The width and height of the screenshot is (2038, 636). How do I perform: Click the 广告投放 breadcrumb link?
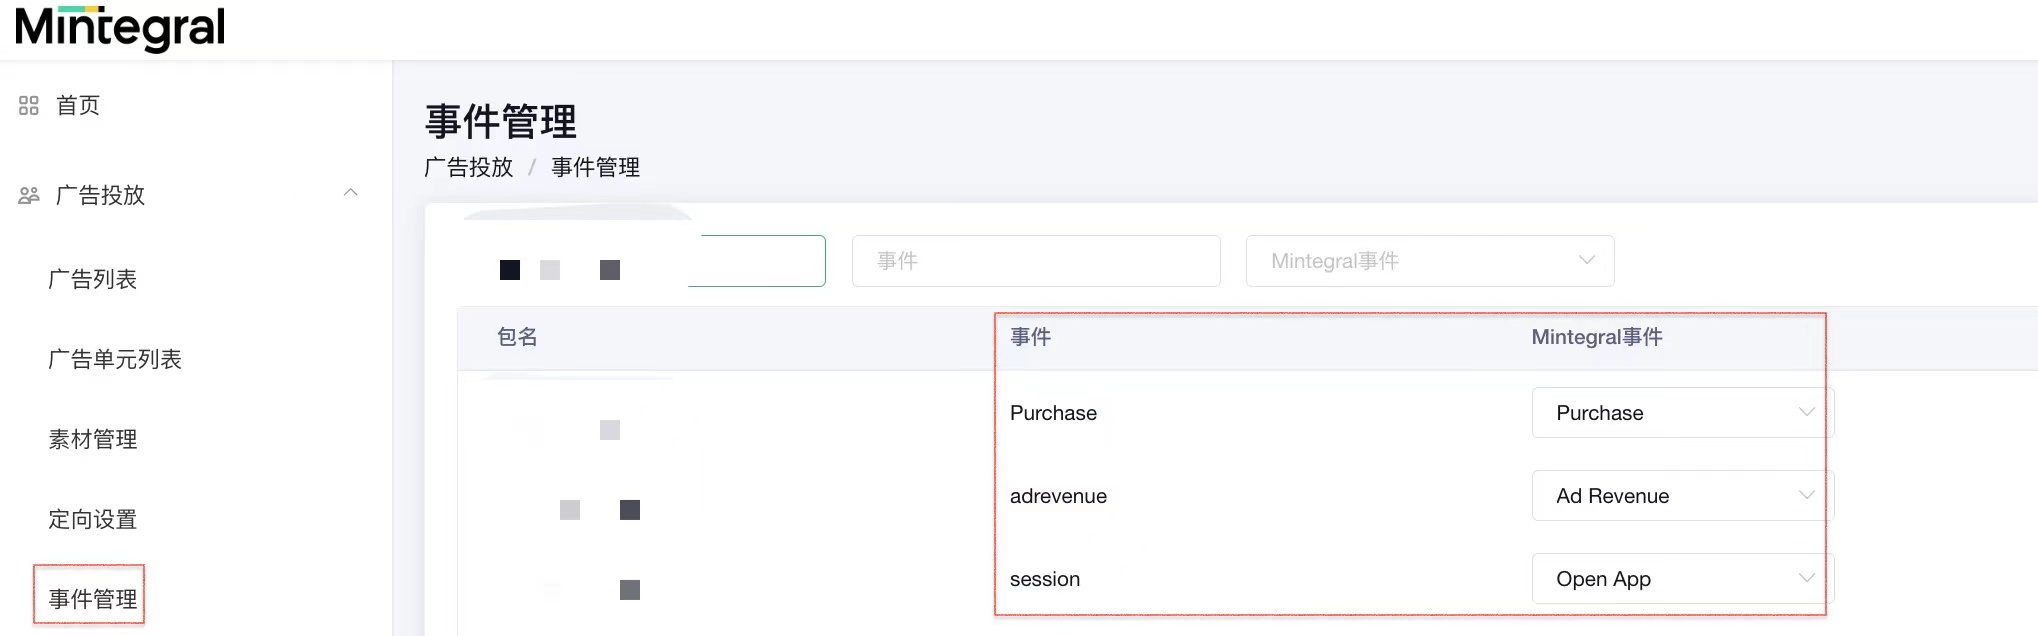tap(467, 167)
